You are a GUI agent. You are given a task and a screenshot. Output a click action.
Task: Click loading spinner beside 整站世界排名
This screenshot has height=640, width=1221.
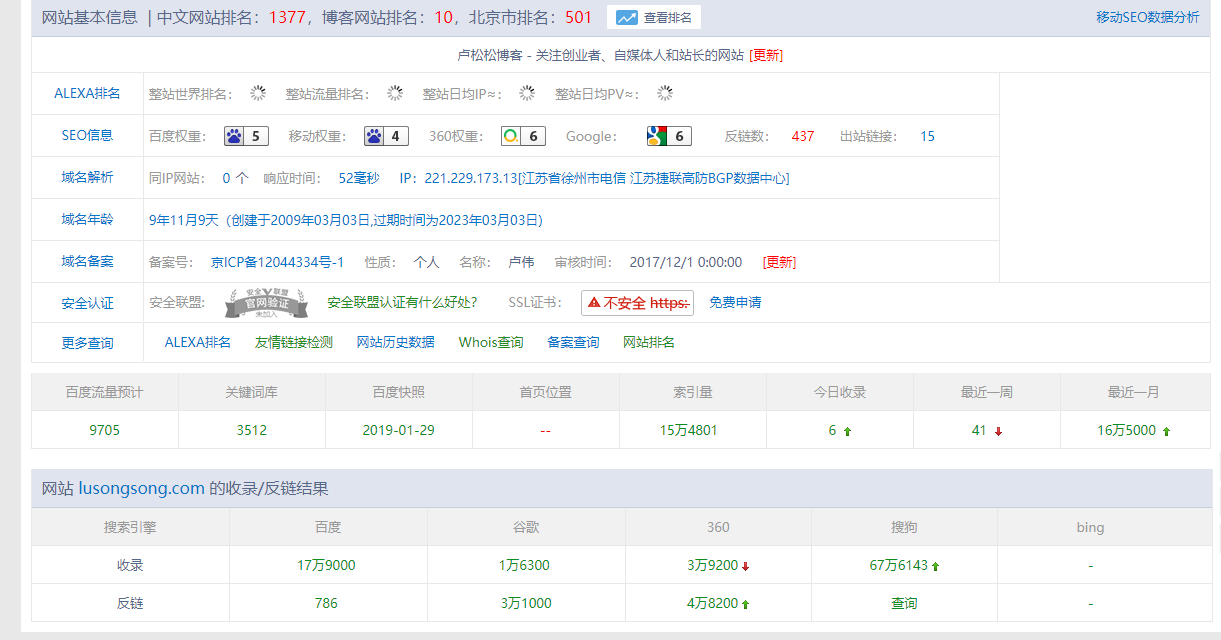point(258,93)
